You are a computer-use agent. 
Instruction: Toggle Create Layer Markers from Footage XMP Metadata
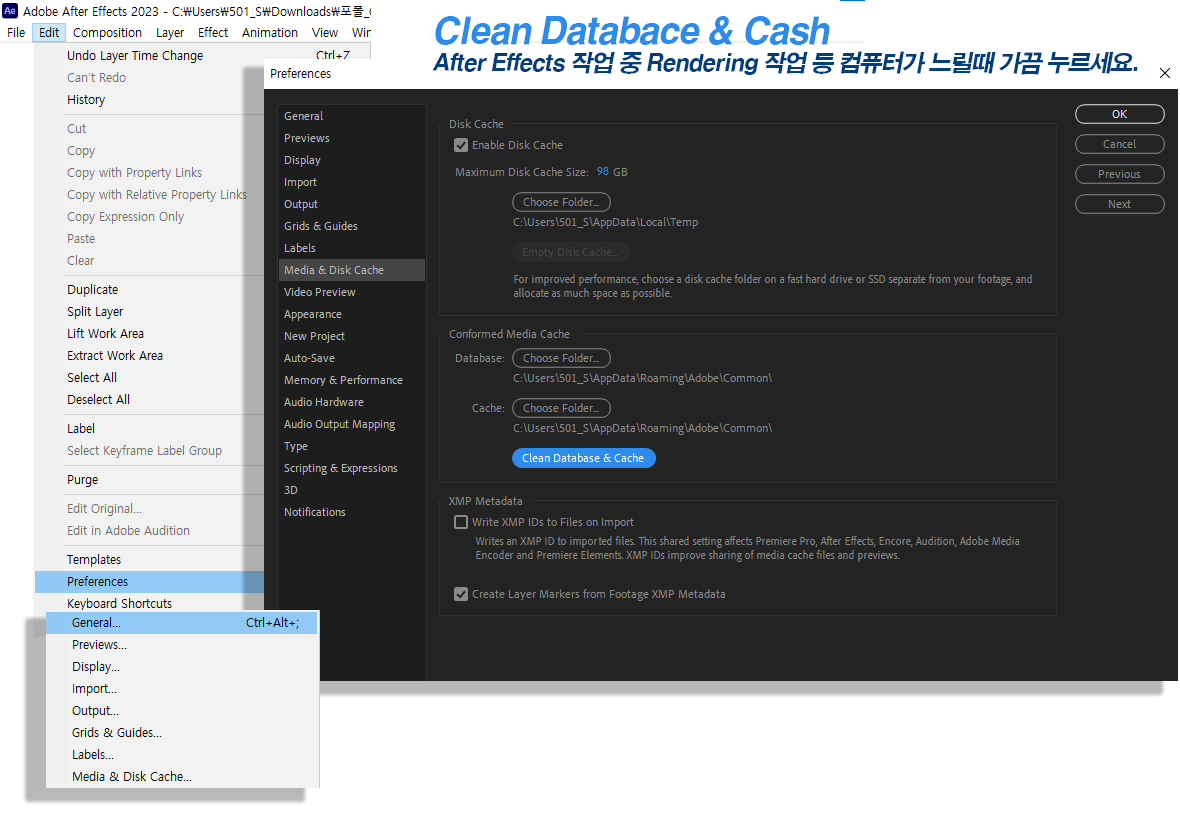(461, 595)
